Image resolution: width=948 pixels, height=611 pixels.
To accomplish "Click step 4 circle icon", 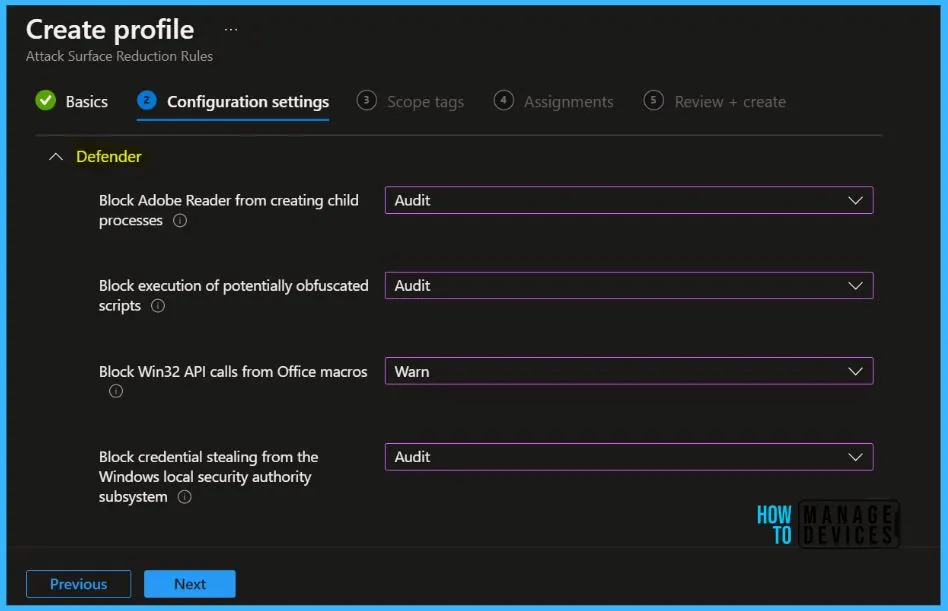I will tap(504, 100).
